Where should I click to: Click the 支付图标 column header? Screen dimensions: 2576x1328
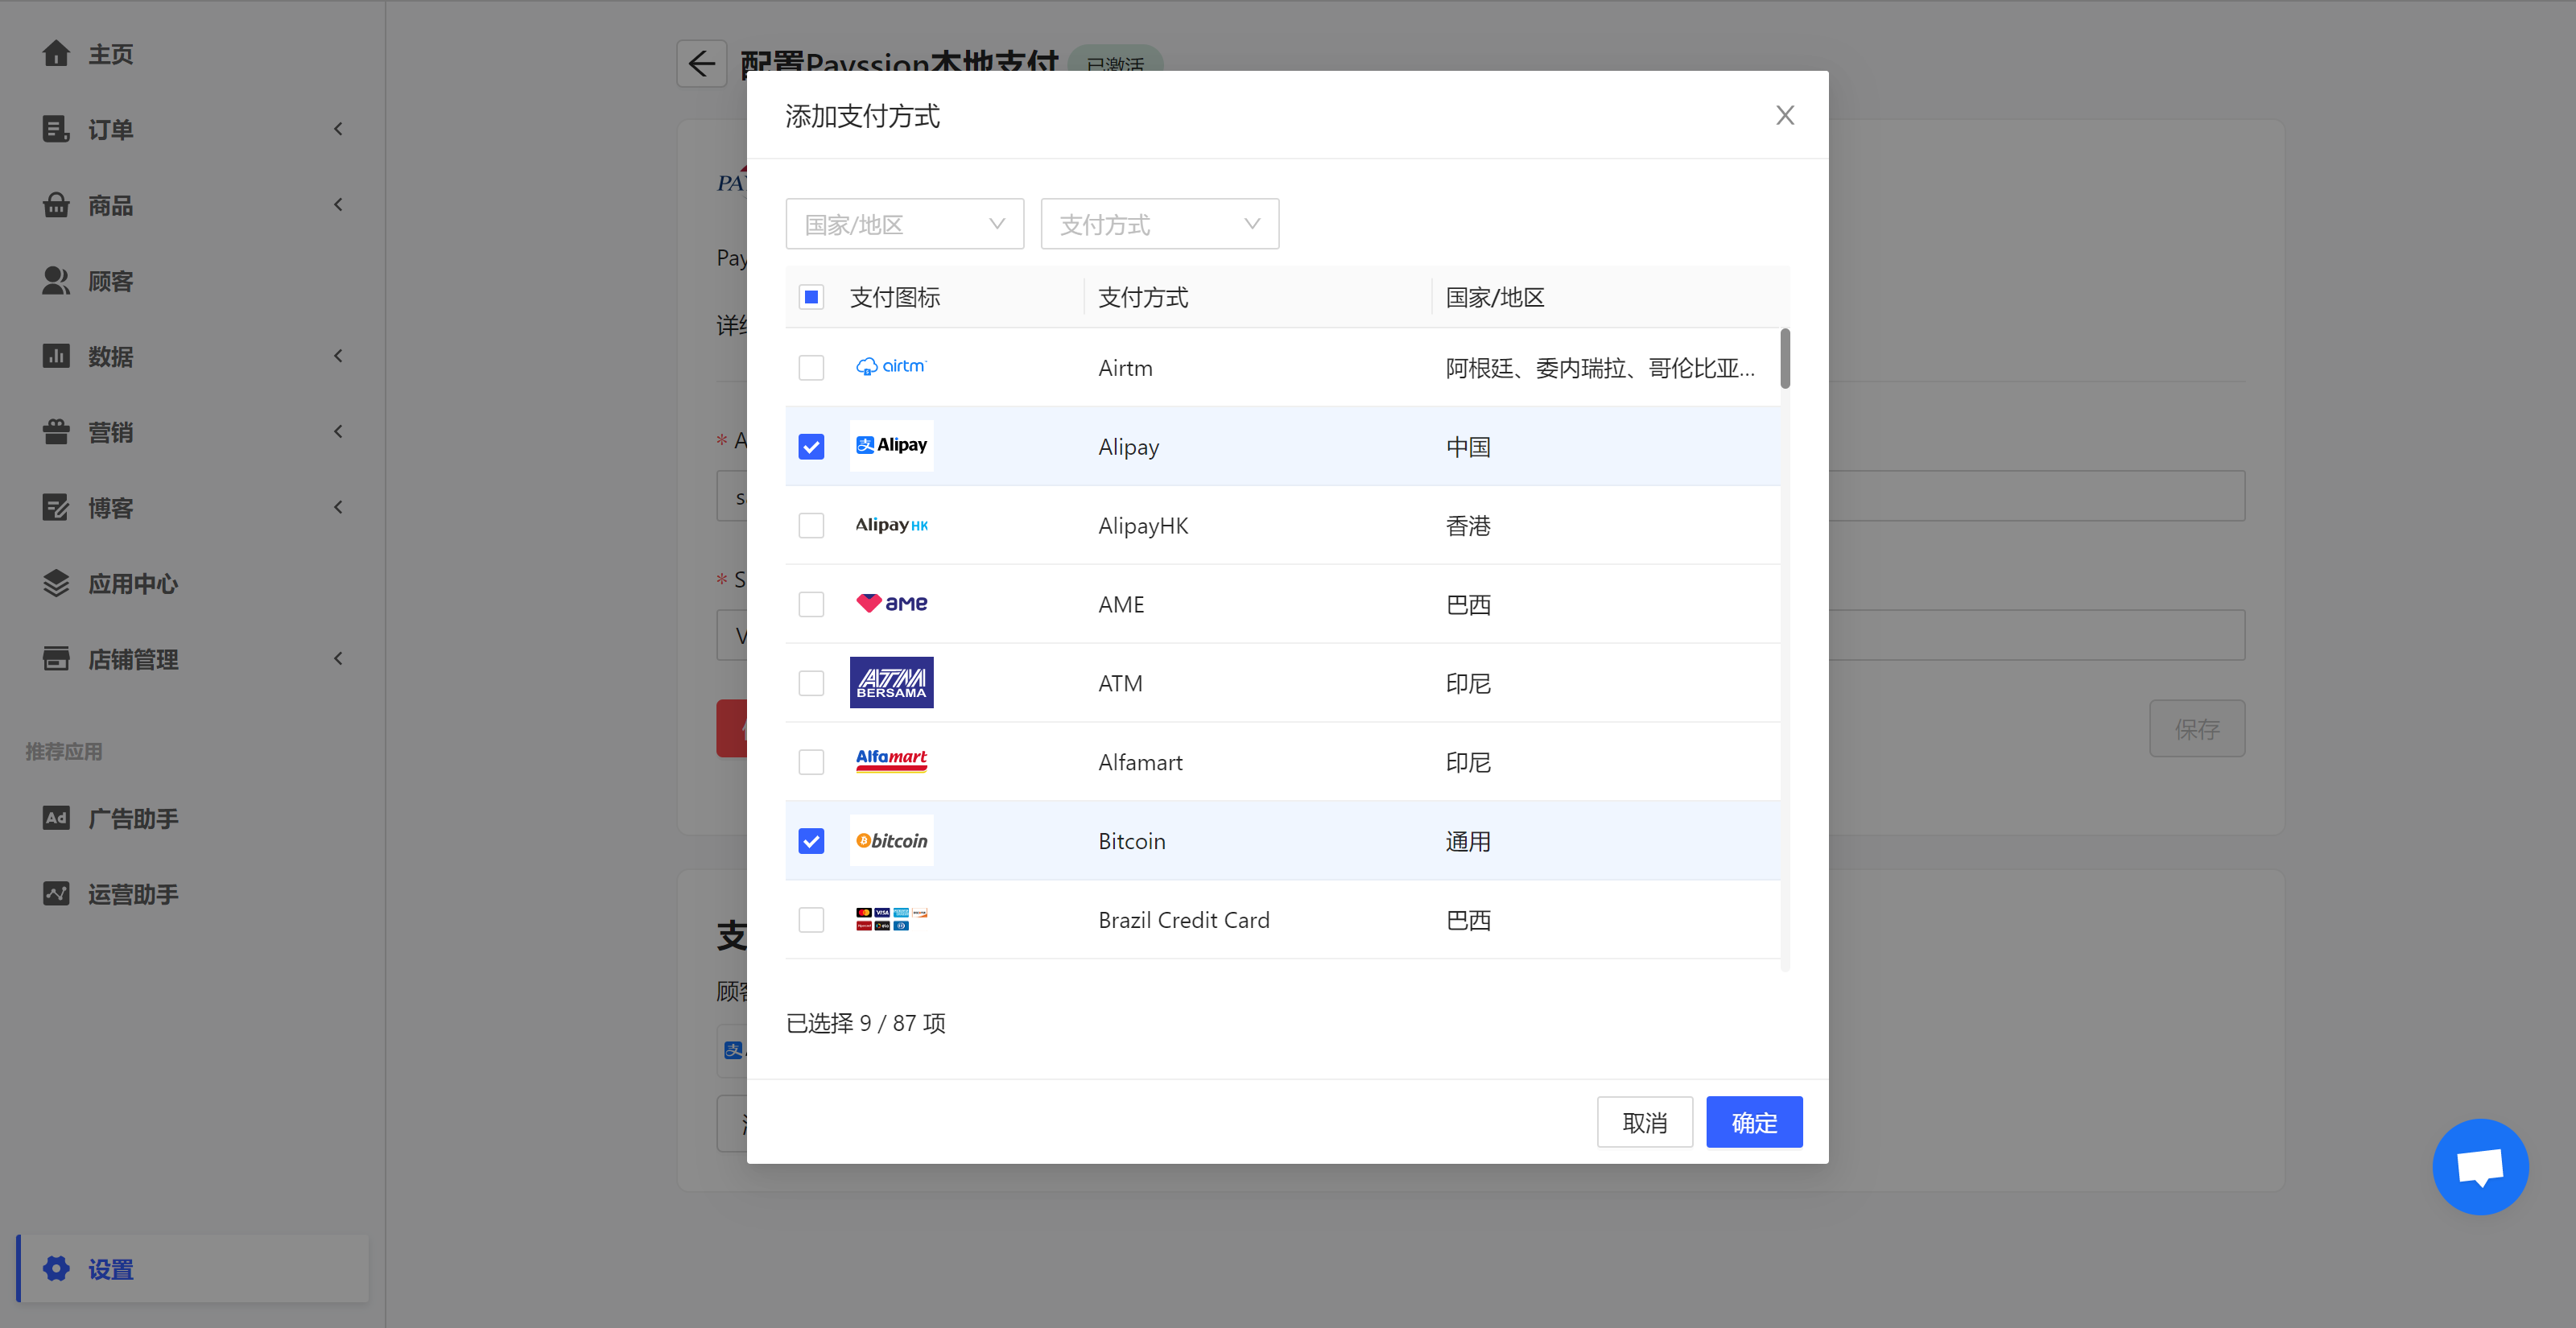coord(895,297)
